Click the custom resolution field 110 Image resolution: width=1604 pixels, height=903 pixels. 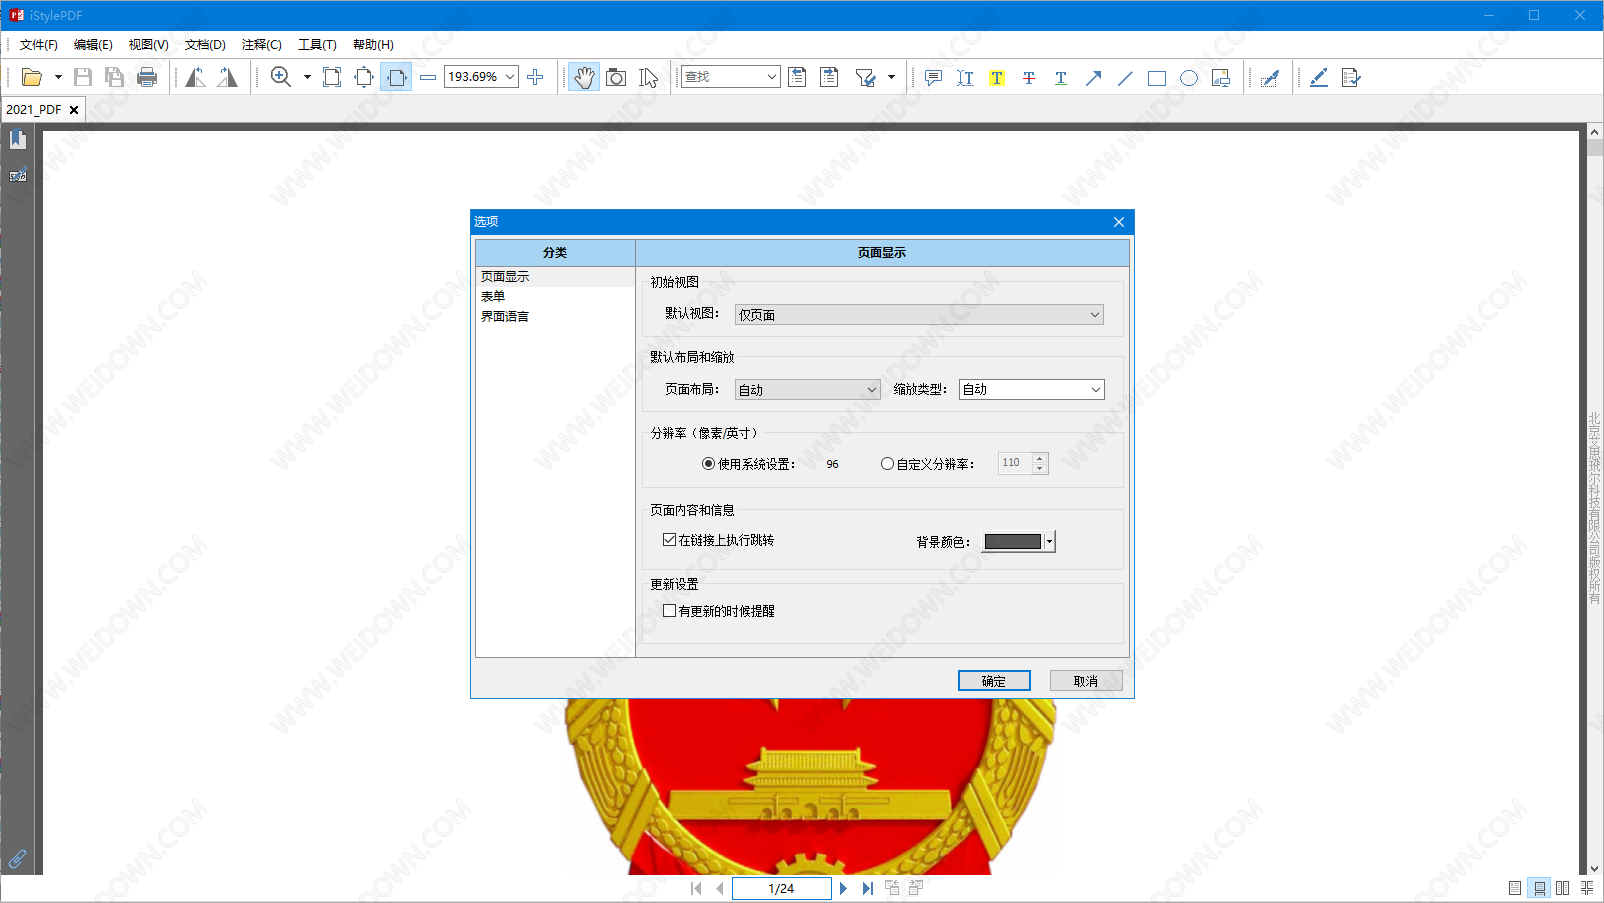(x=1015, y=463)
